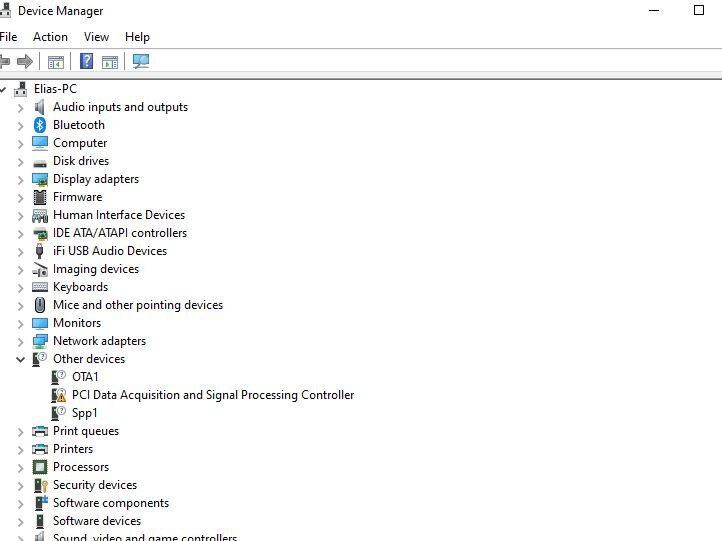Viewport: 722px width, 541px height.
Task: Click the IDE ATA/ATAPI controllers icon
Action: [x=40, y=233]
